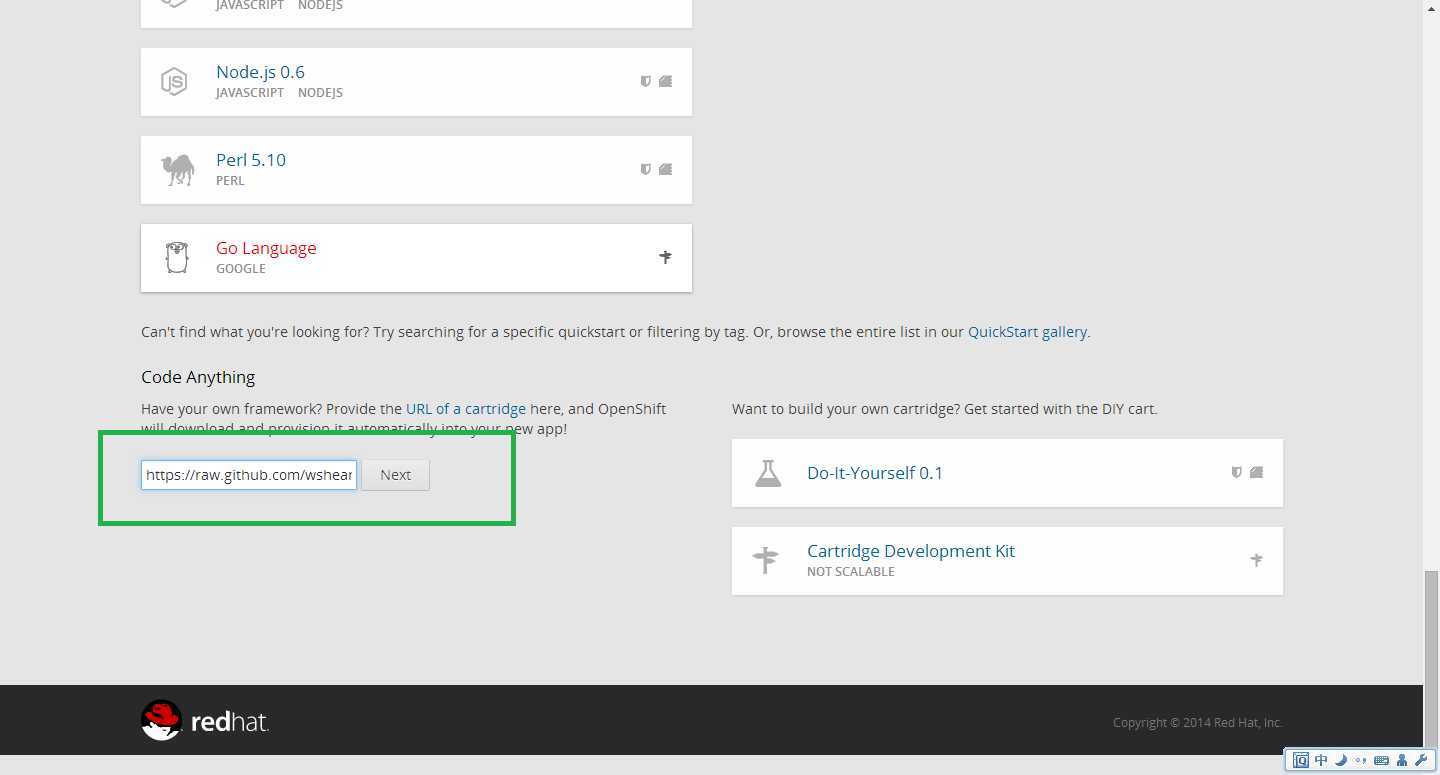This screenshot has height=775, width=1440.
Task: Toggle the Chinese input mode icon
Action: pyautogui.click(x=1321, y=760)
